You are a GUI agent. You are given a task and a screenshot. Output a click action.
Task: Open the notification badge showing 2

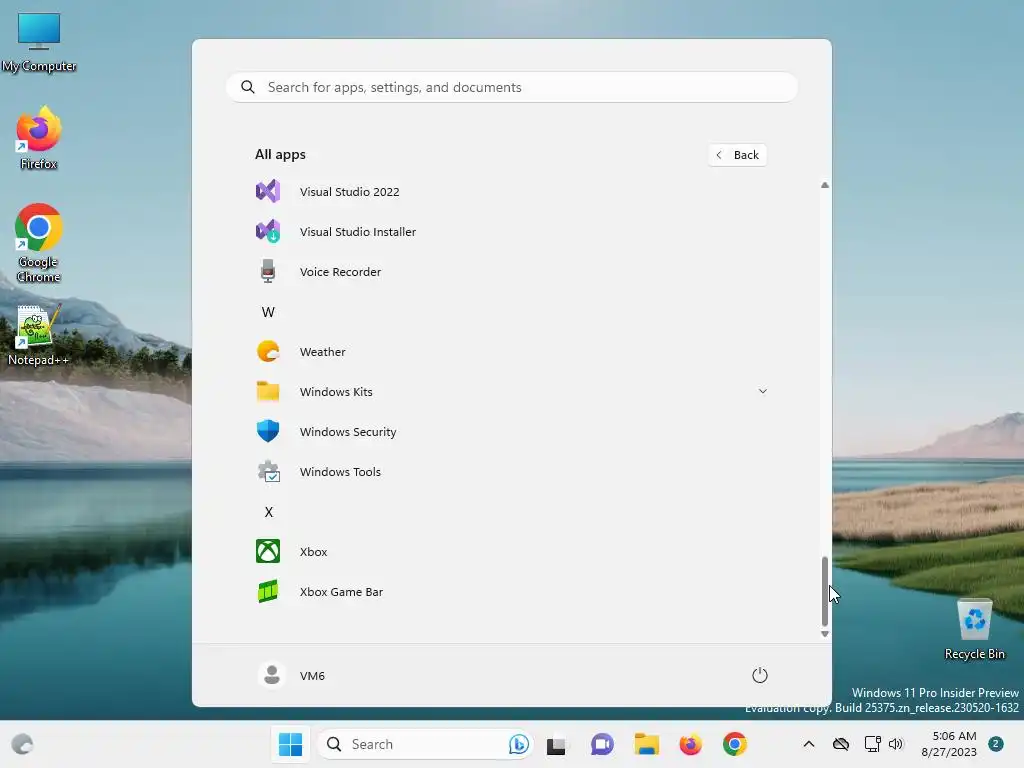click(x=995, y=743)
